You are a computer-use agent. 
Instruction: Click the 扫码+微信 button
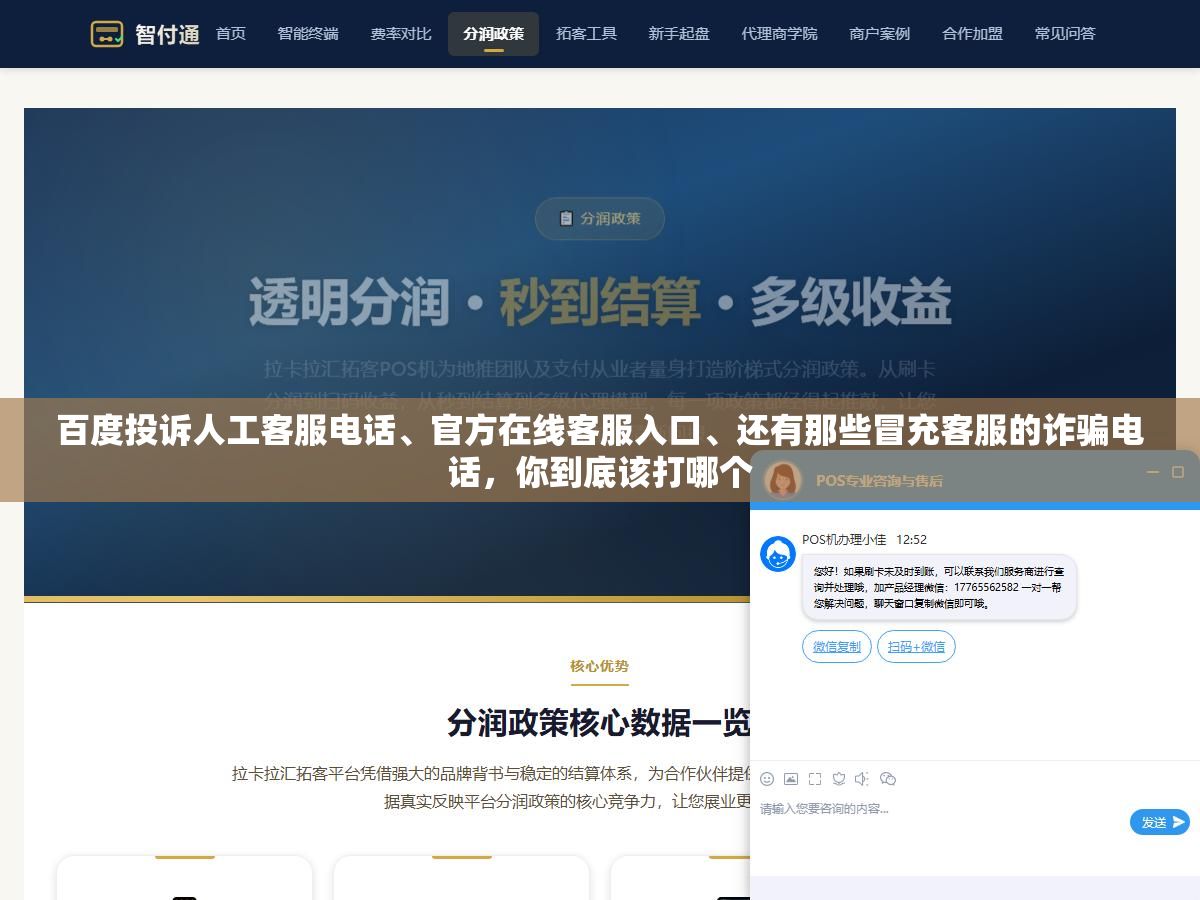tap(916, 647)
